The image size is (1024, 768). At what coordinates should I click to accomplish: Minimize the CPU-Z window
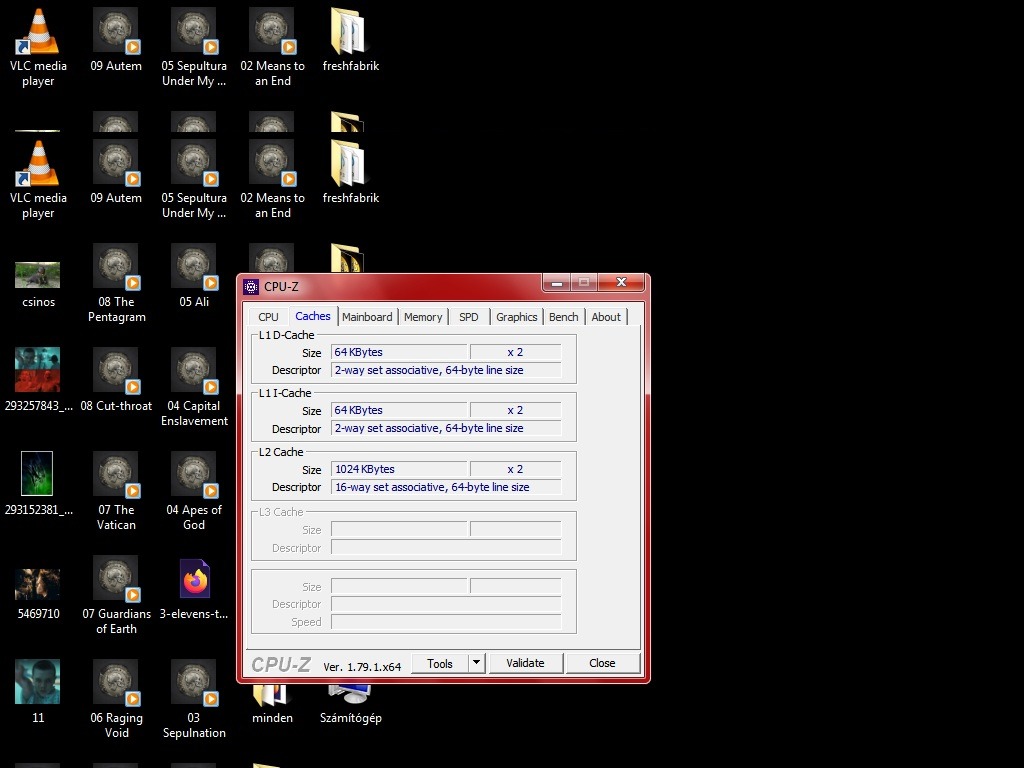coord(556,283)
